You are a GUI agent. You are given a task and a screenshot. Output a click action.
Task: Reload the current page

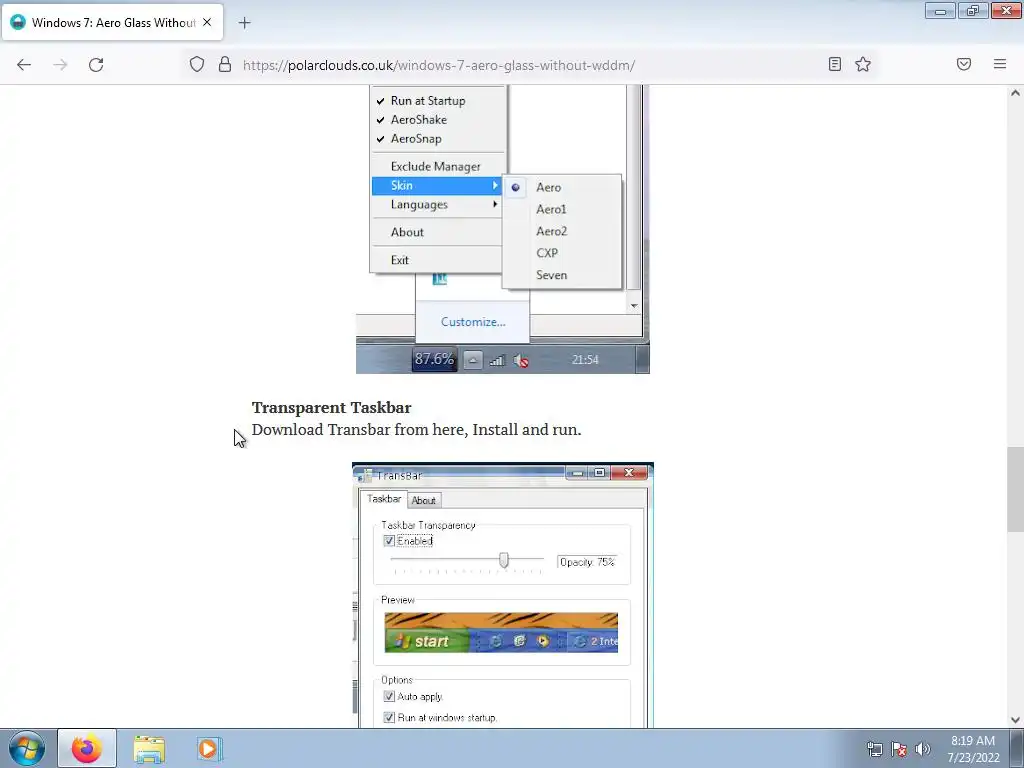pyautogui.click(x=96, y=64)
